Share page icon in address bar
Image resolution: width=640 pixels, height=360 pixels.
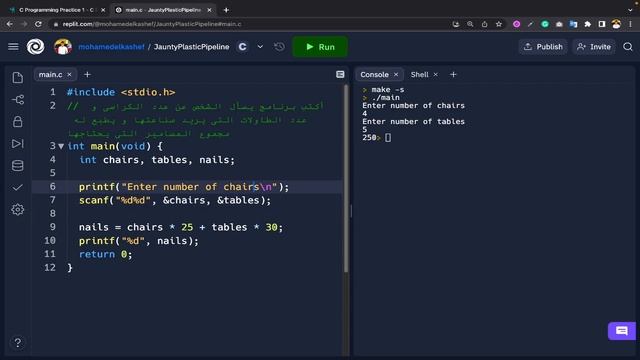(484, 24)
